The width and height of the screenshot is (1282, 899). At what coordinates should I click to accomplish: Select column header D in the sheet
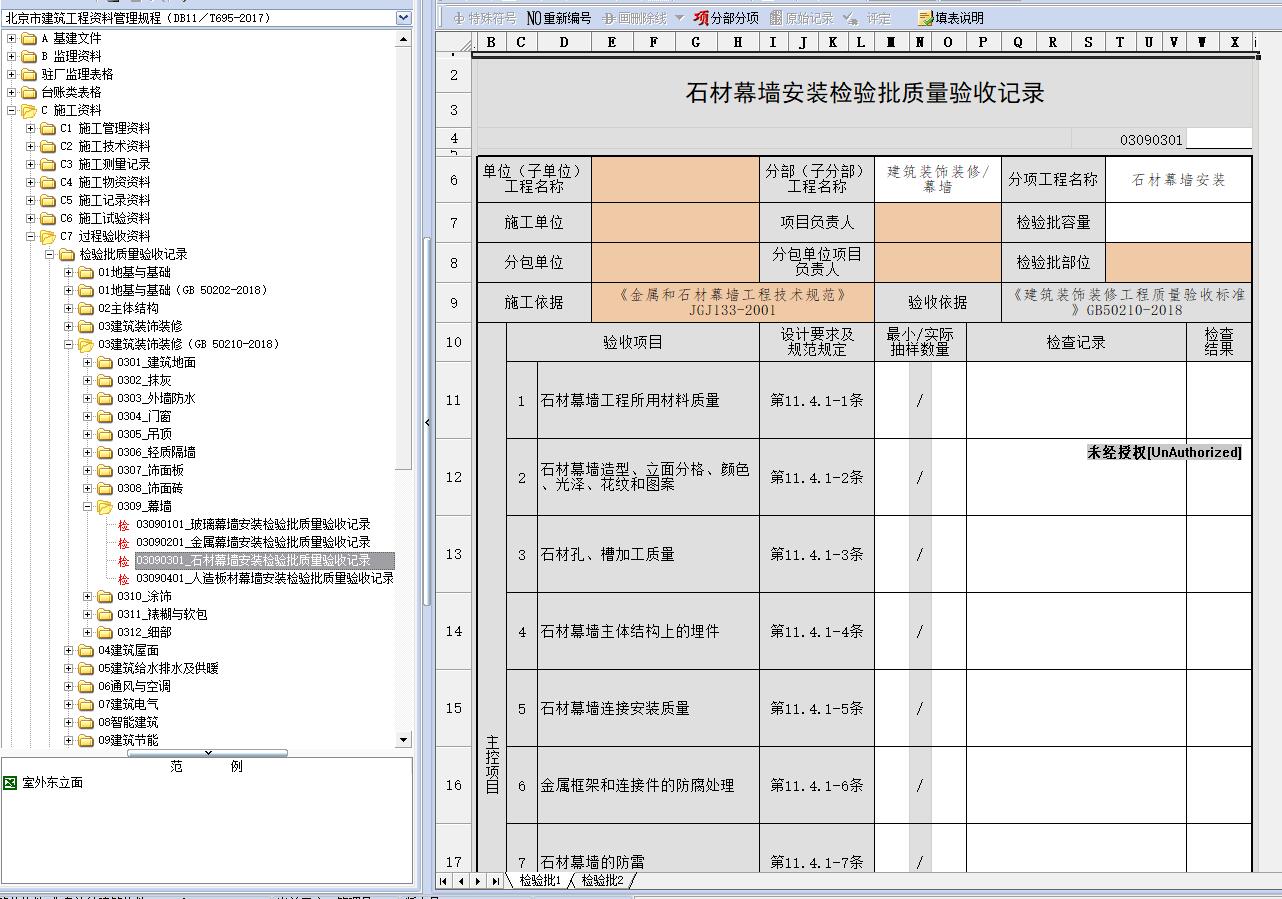[x=564, y=42]
